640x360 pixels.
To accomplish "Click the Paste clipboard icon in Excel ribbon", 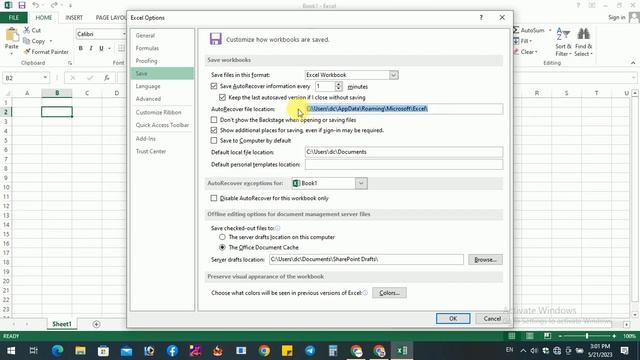I will click(11, 35).
